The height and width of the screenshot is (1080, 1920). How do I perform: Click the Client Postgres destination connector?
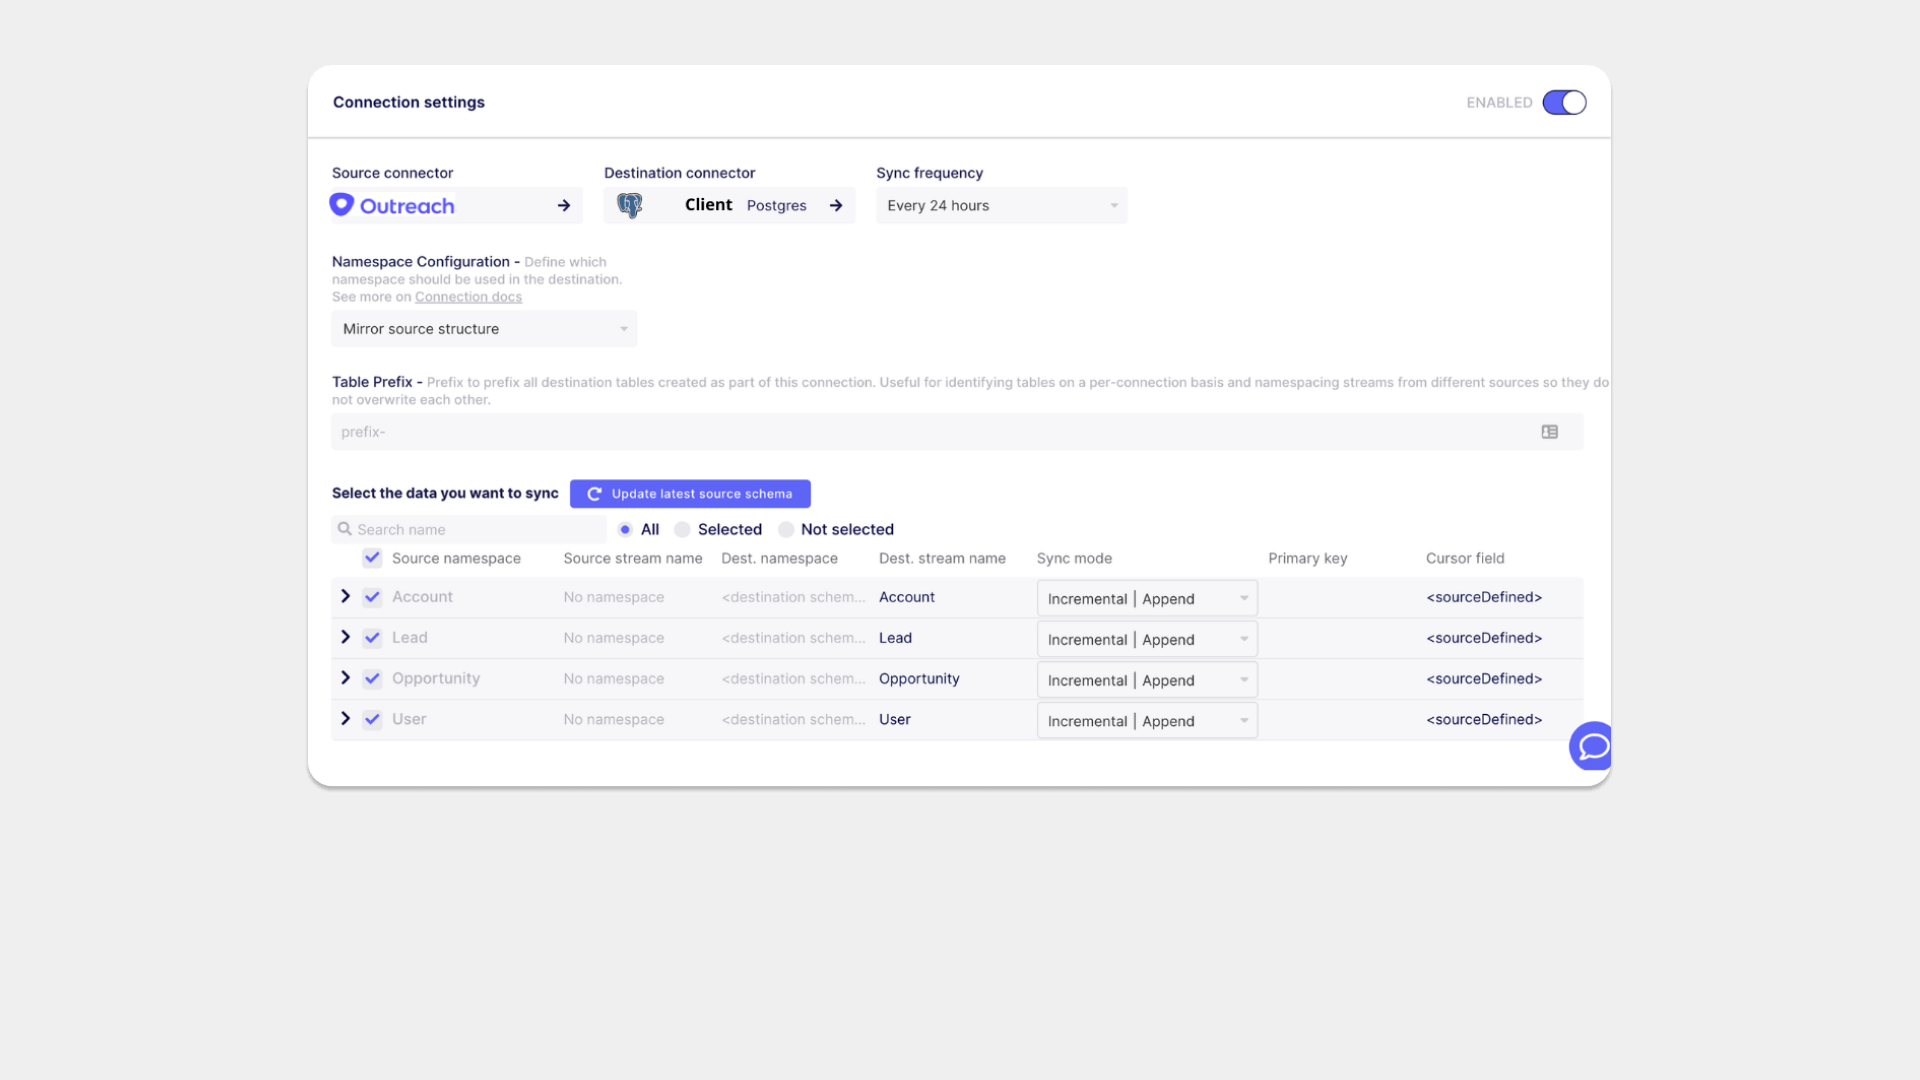pos(729,205)
